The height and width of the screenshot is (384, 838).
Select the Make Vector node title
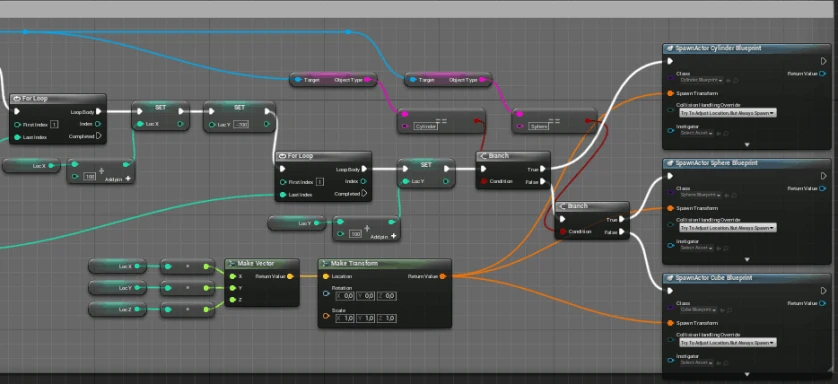256,263
